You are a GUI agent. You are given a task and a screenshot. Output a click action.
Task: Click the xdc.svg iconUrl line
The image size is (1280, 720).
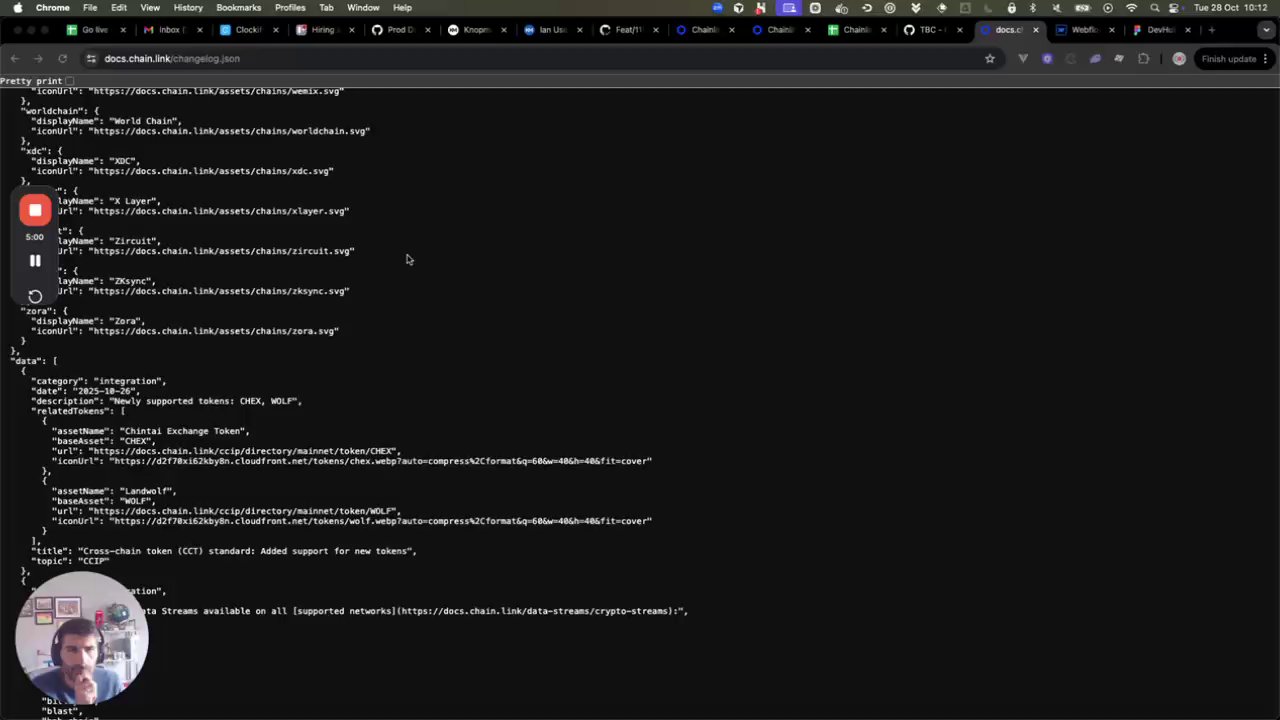tap(182, 171)
